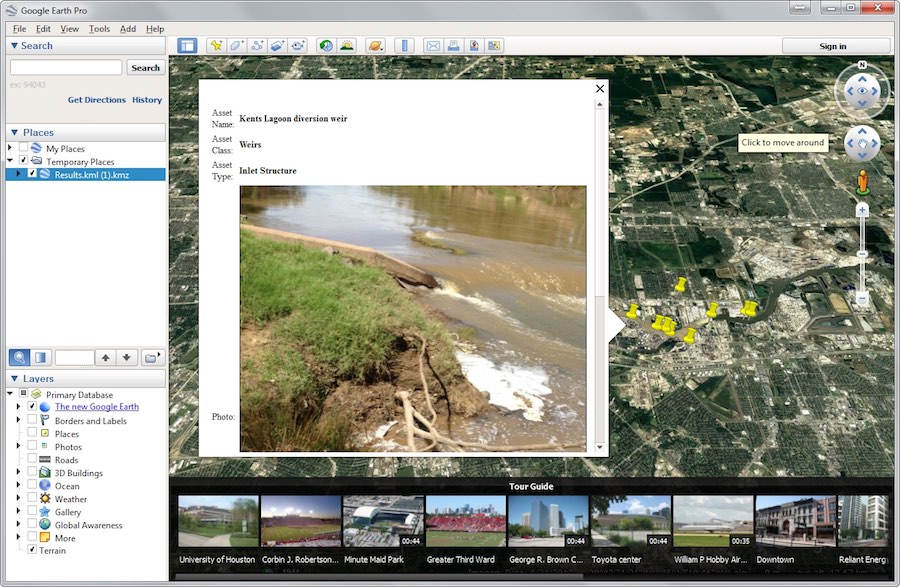Screen dimensions: 900x587
Task: Click the Get Directions link
Action: coord(96,100)
